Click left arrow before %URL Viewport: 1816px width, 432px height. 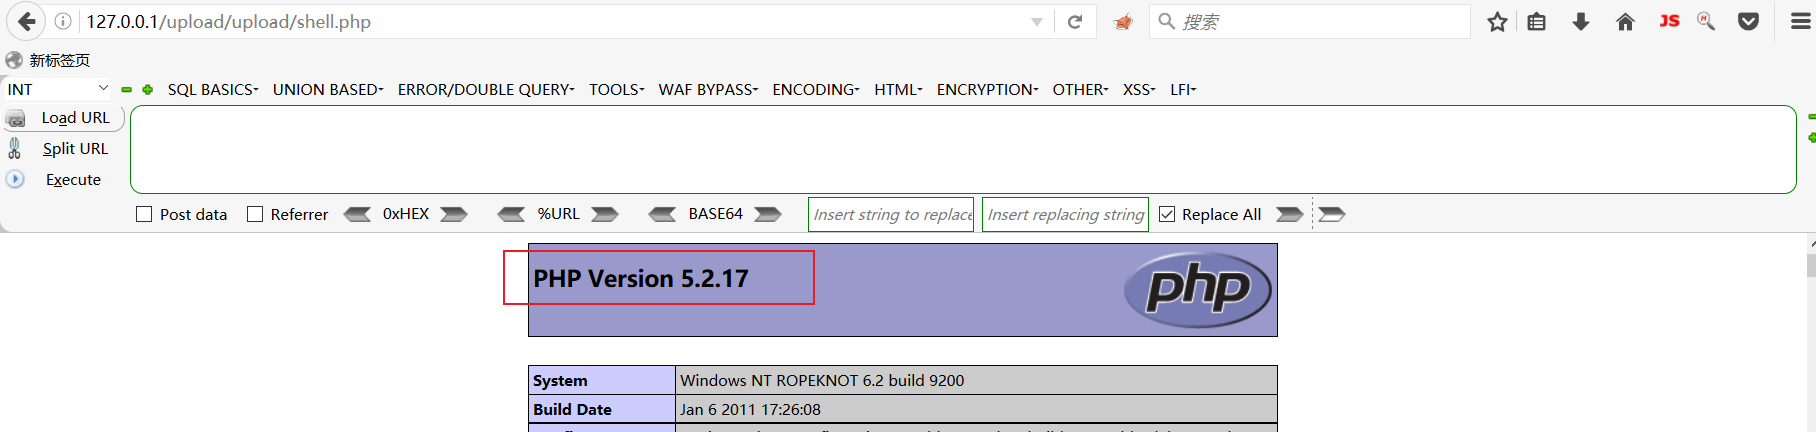[x=512, y=214]
